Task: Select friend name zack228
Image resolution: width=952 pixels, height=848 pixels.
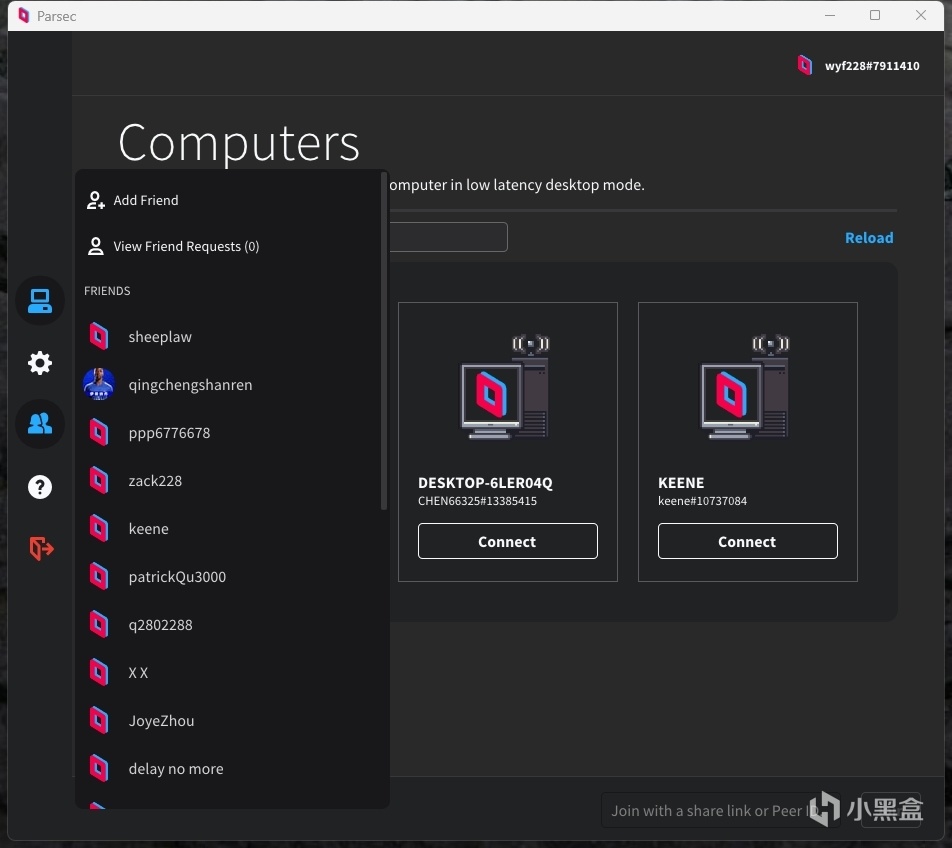Action: click(x=155, y=481)
